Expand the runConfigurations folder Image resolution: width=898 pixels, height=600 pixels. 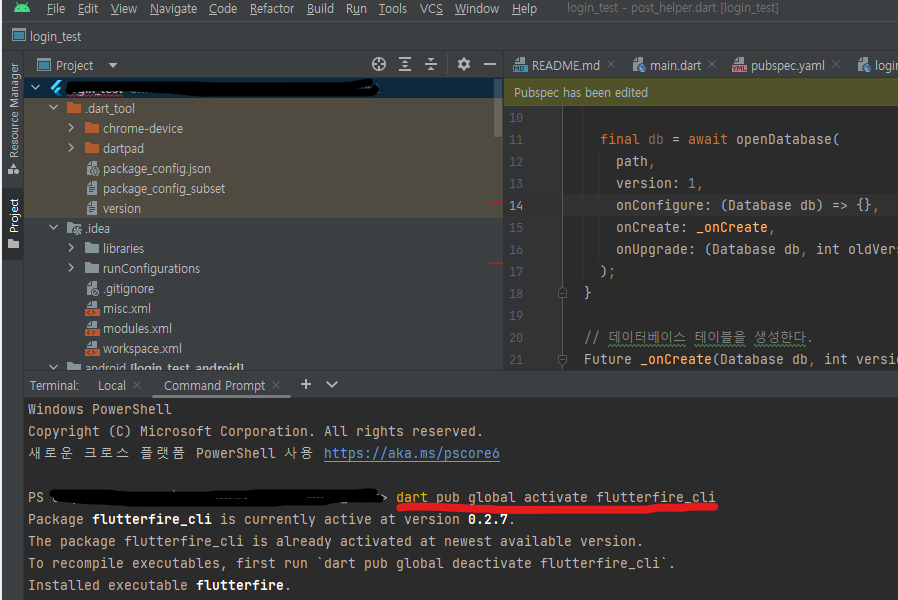pos(71,268)
